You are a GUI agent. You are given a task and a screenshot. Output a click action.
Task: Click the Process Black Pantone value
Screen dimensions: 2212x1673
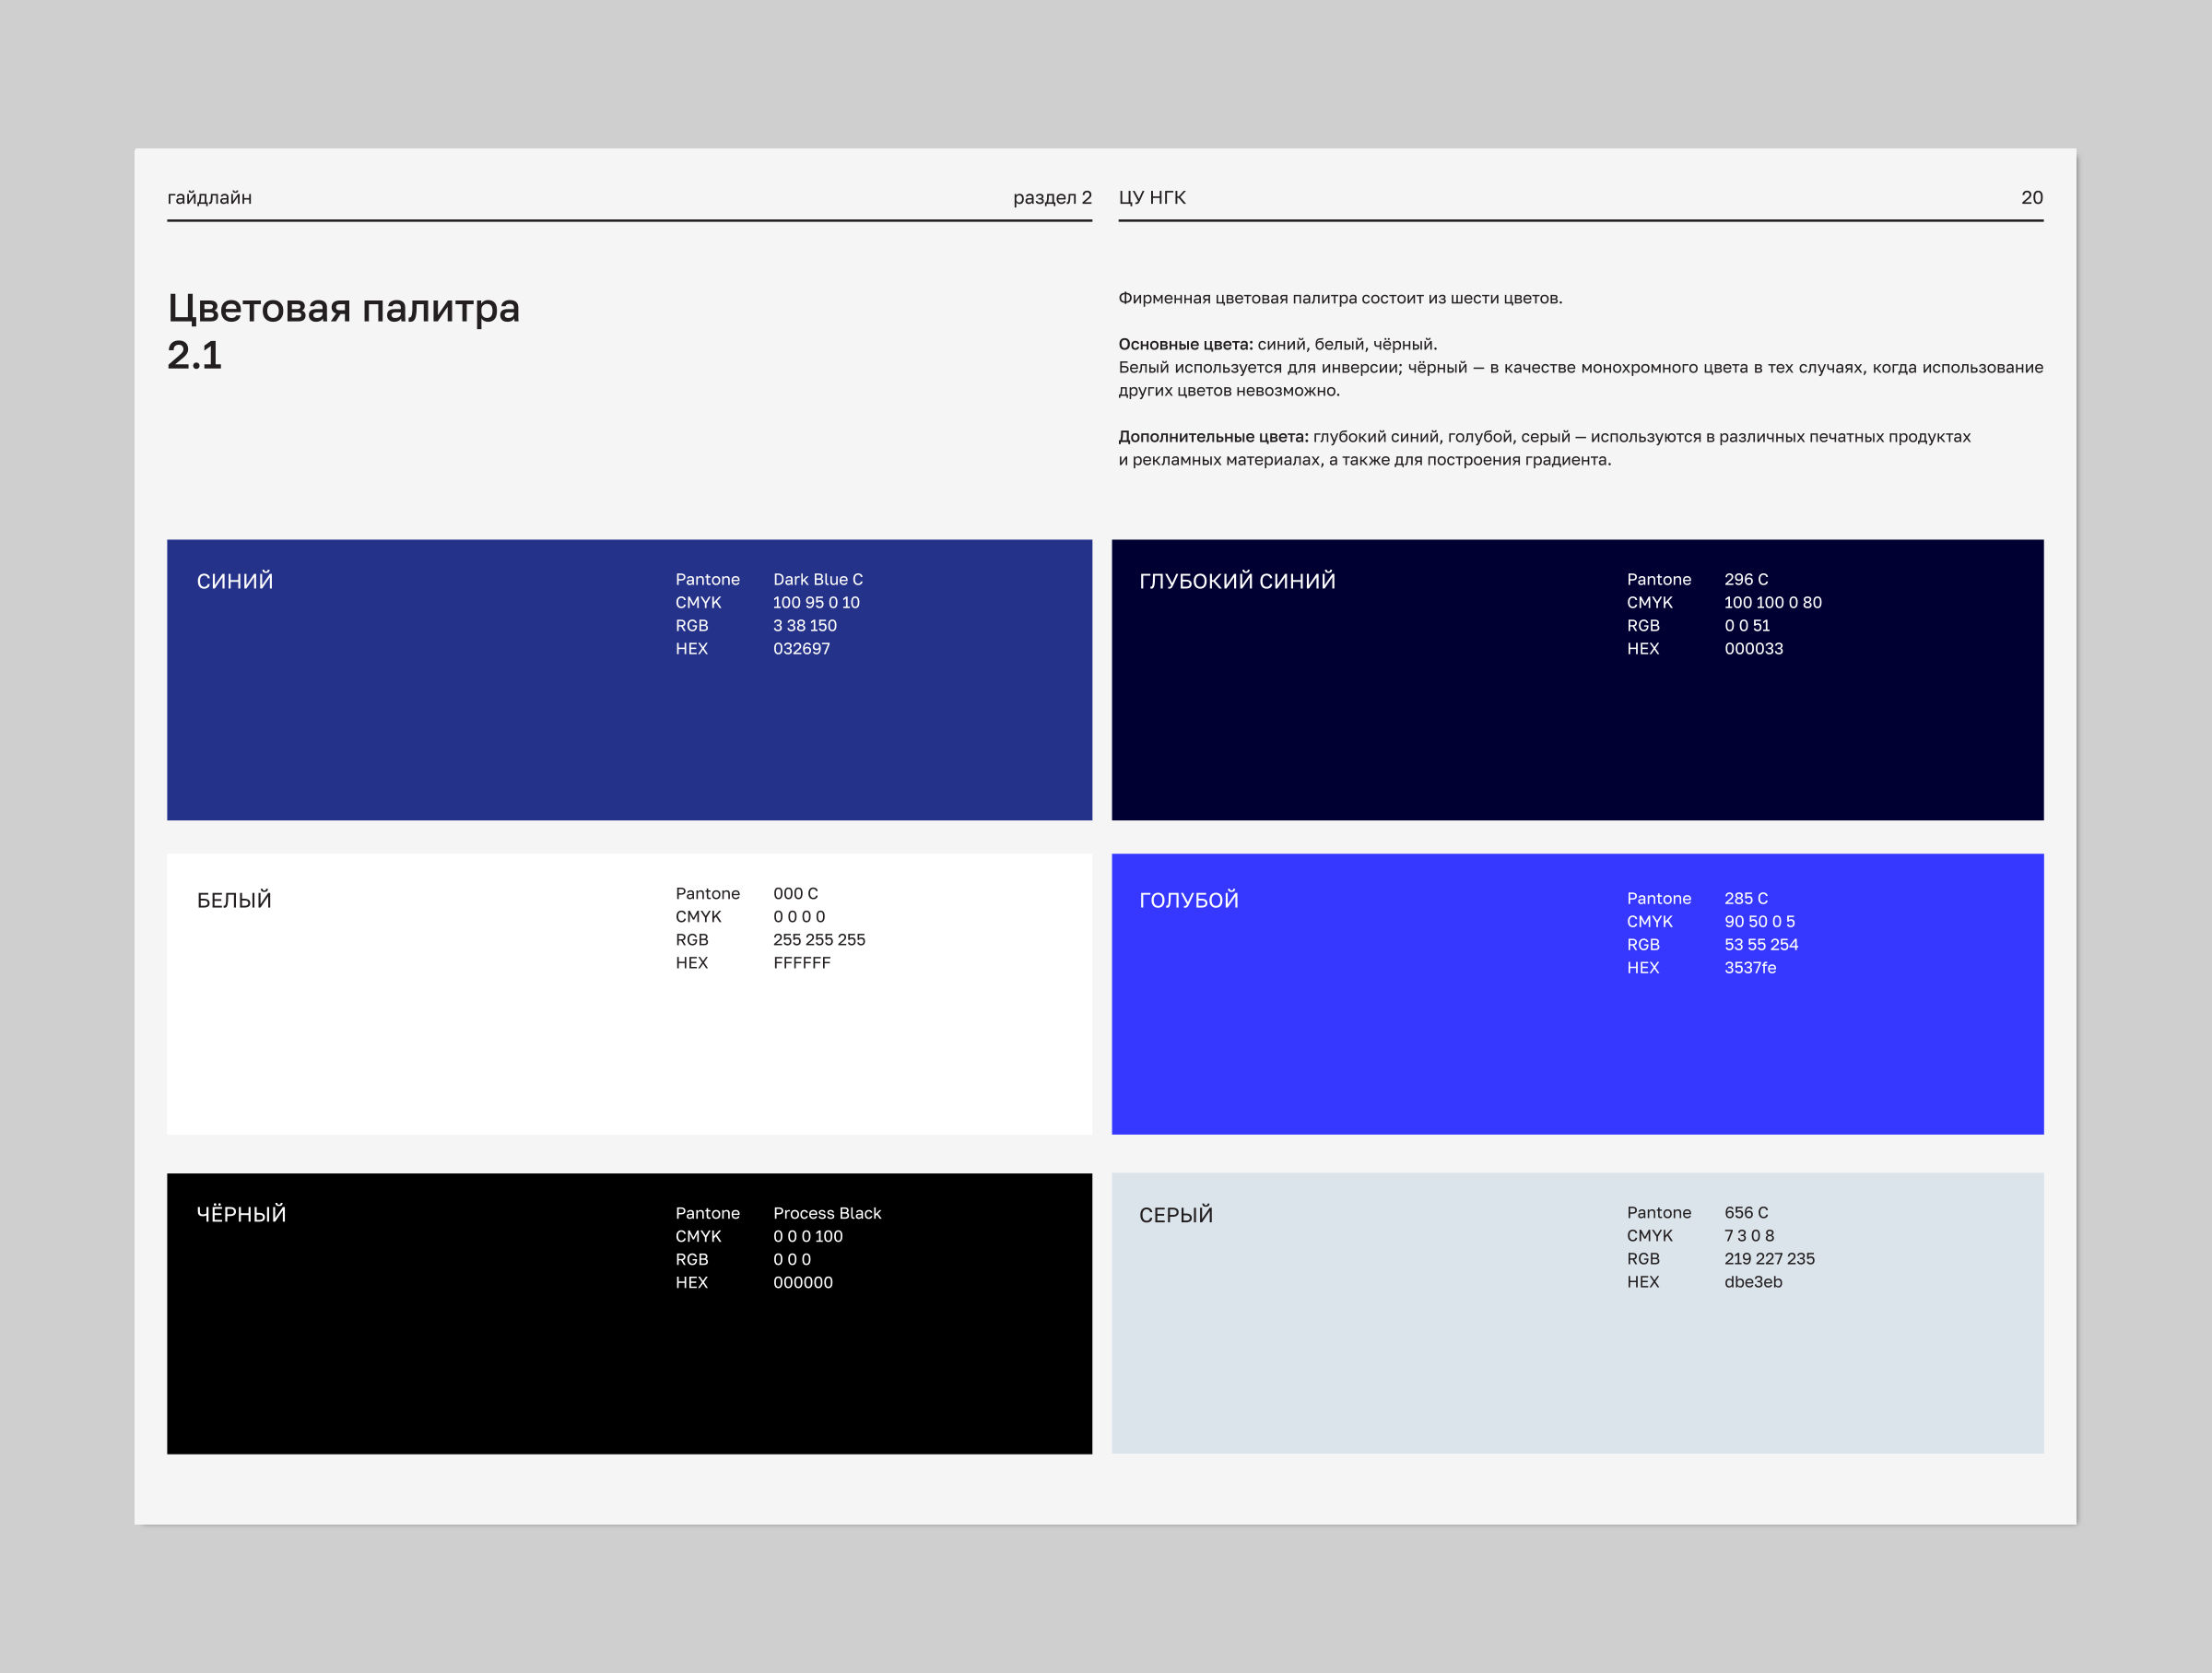[x=827, y=1213]
